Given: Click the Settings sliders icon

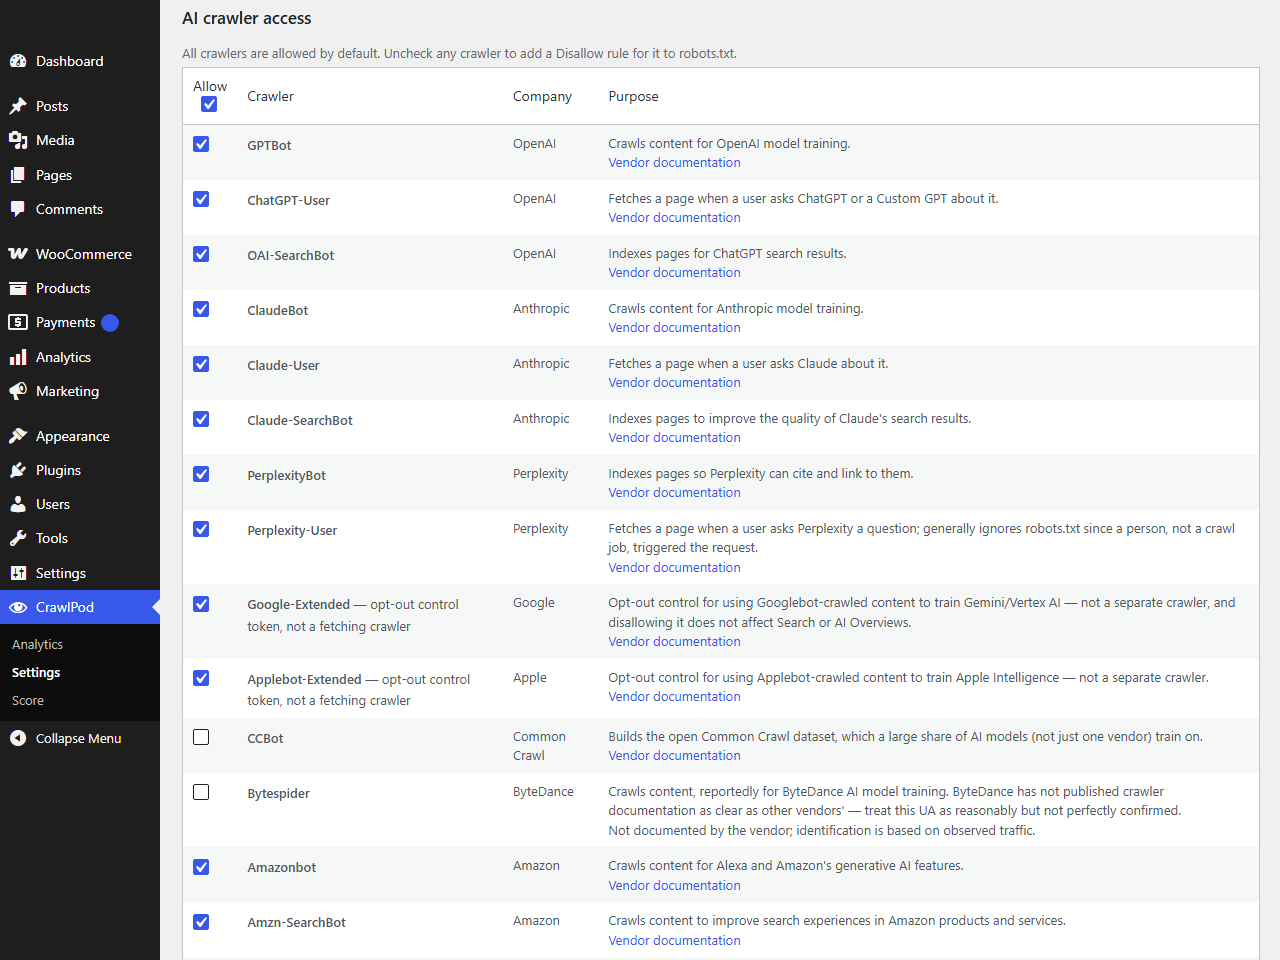Looking at the screenshot, I should coord(18,573).
